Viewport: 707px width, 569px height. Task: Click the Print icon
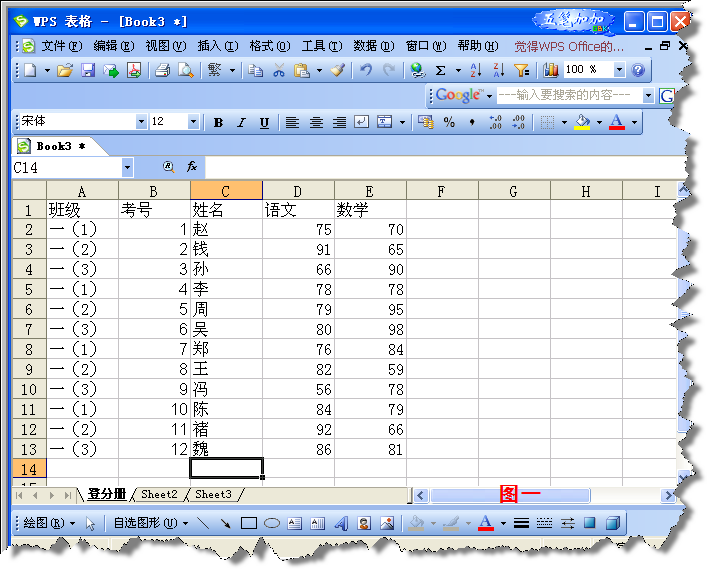click(x=163, y=70)
